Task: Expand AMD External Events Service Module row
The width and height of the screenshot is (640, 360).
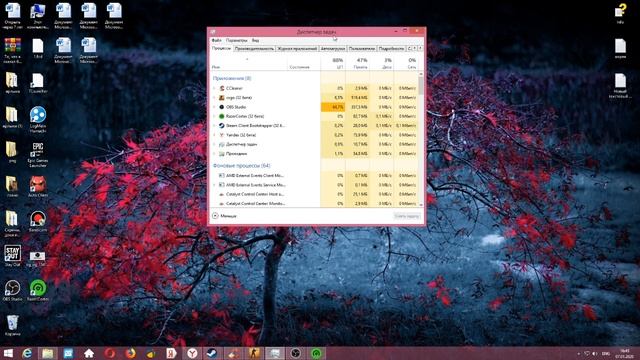Action: [214, 185]
